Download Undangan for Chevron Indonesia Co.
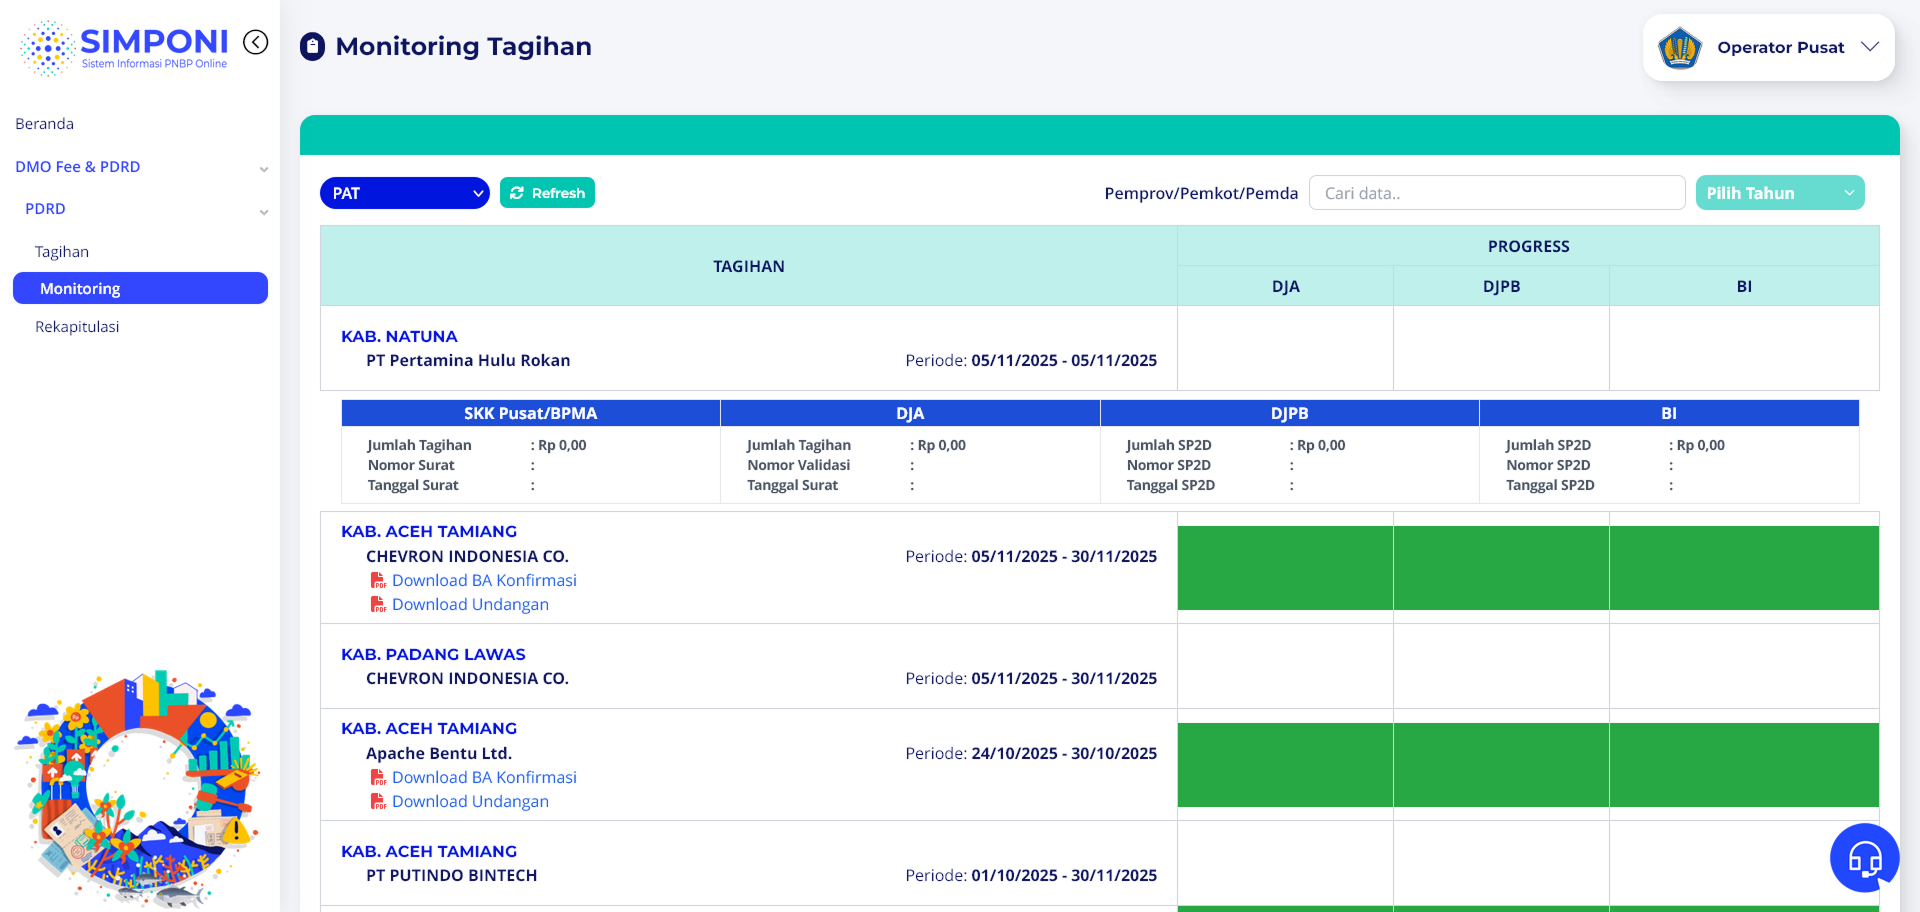This screenshot has width=1920, height=912. click(470, 604)
